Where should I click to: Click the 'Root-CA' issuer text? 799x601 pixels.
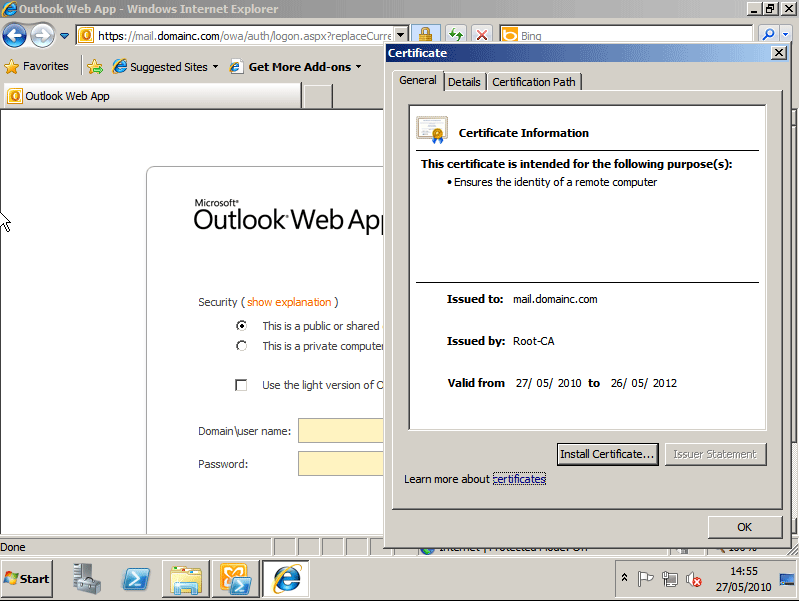534,341
